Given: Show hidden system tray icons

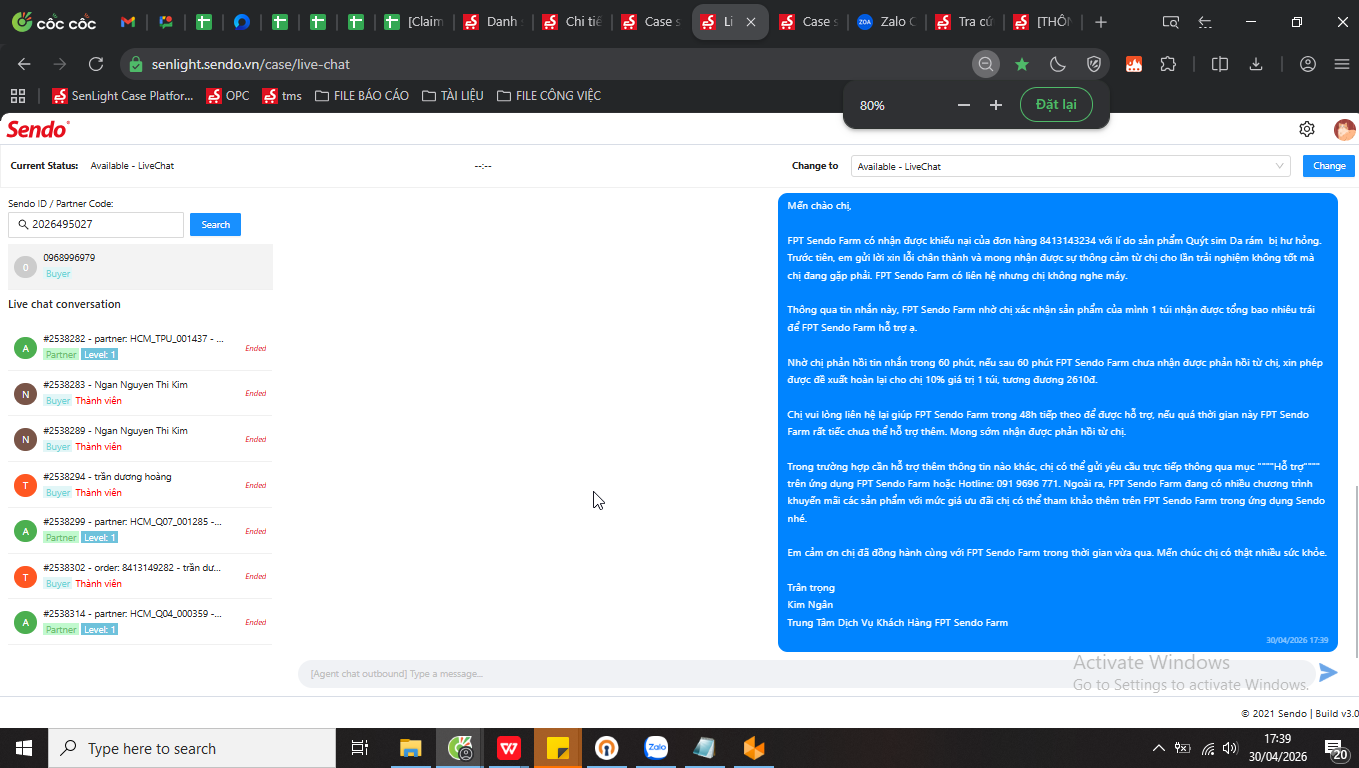Looking at the screenshot, I should (1159, 748).
